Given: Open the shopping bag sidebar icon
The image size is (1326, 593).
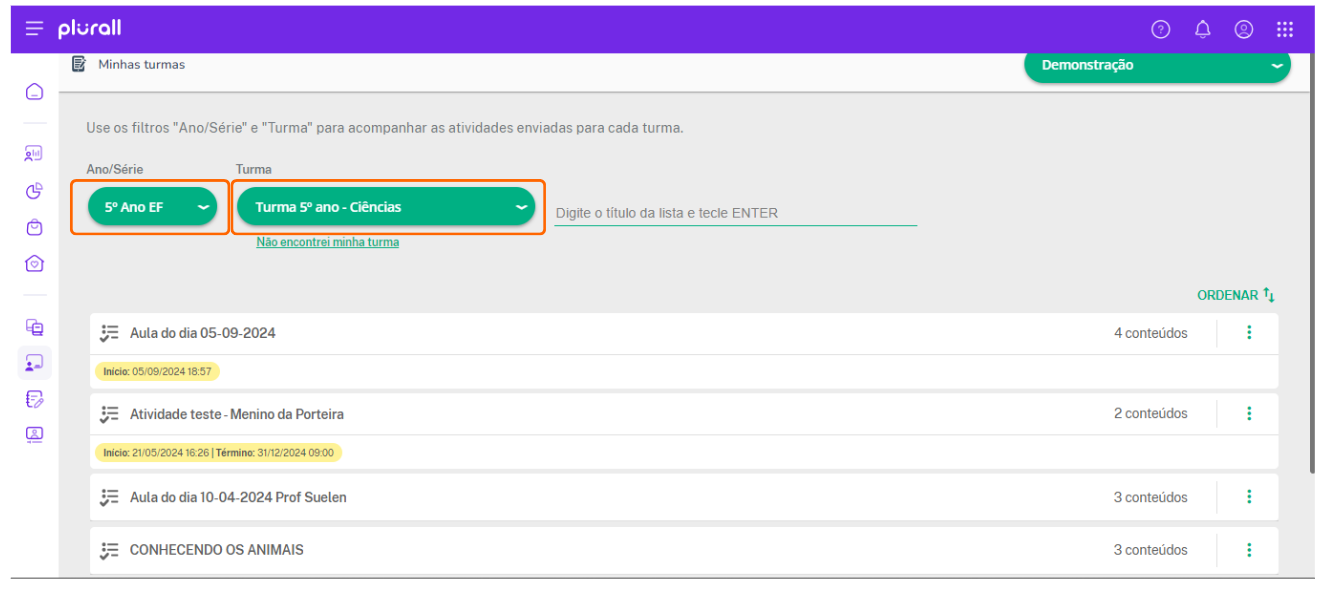Looking at the screenshot, I should 34,227.
